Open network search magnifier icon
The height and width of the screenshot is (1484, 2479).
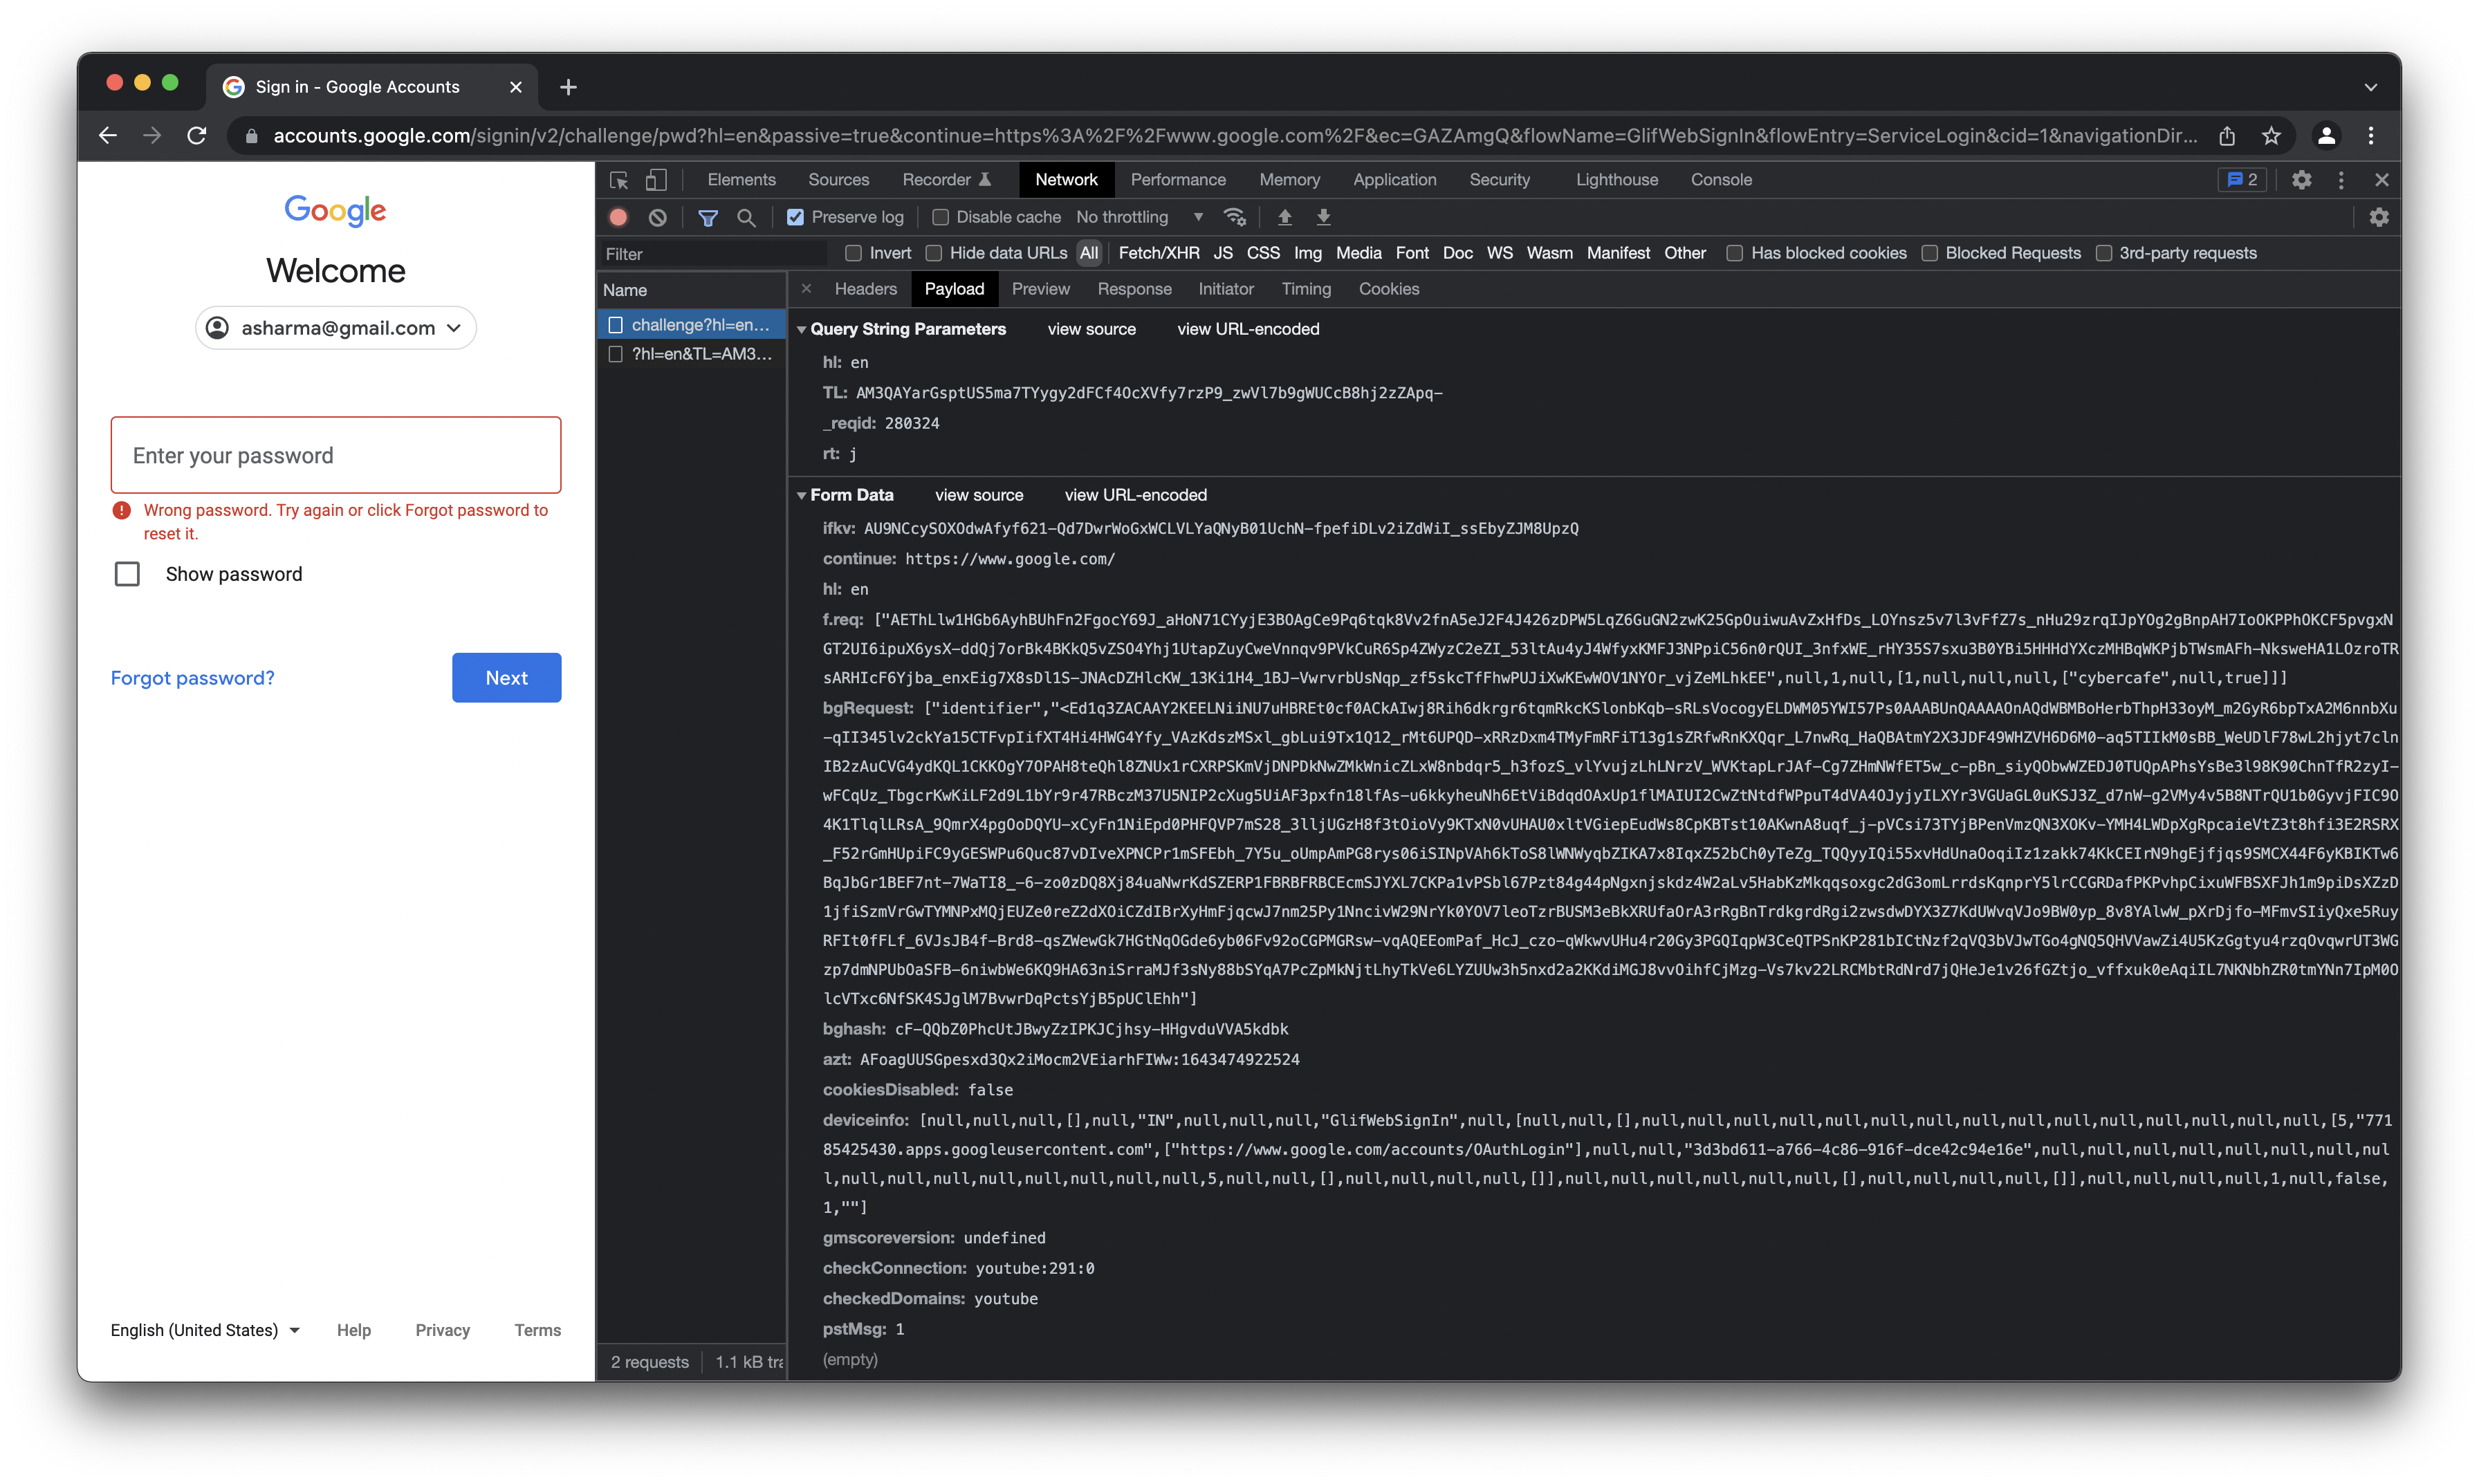[746, 217]
